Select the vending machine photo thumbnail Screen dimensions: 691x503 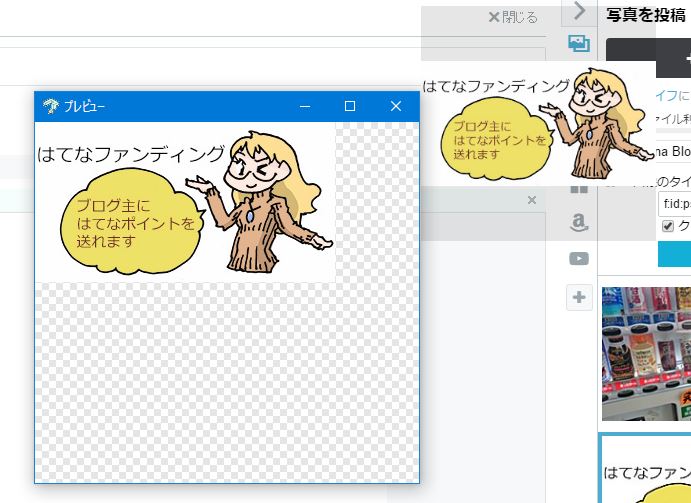[x=646, y=354]
